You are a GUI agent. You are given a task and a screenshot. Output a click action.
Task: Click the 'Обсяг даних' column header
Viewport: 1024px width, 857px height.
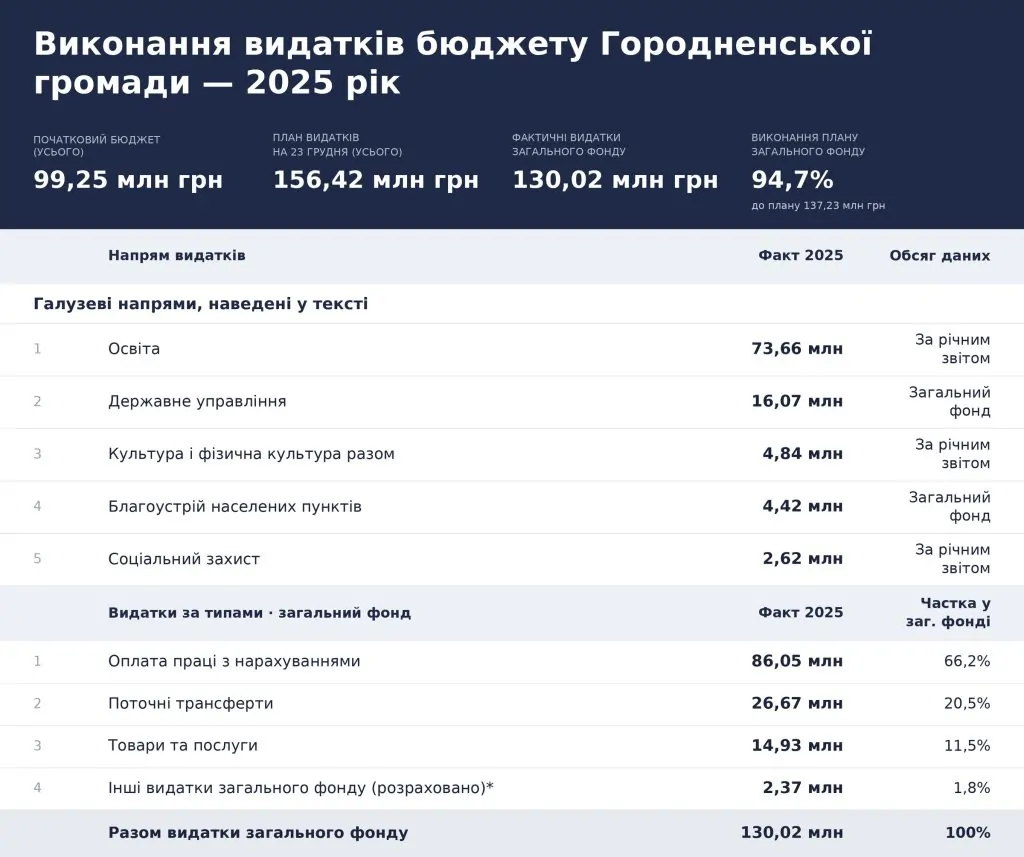tap(940, 255)
